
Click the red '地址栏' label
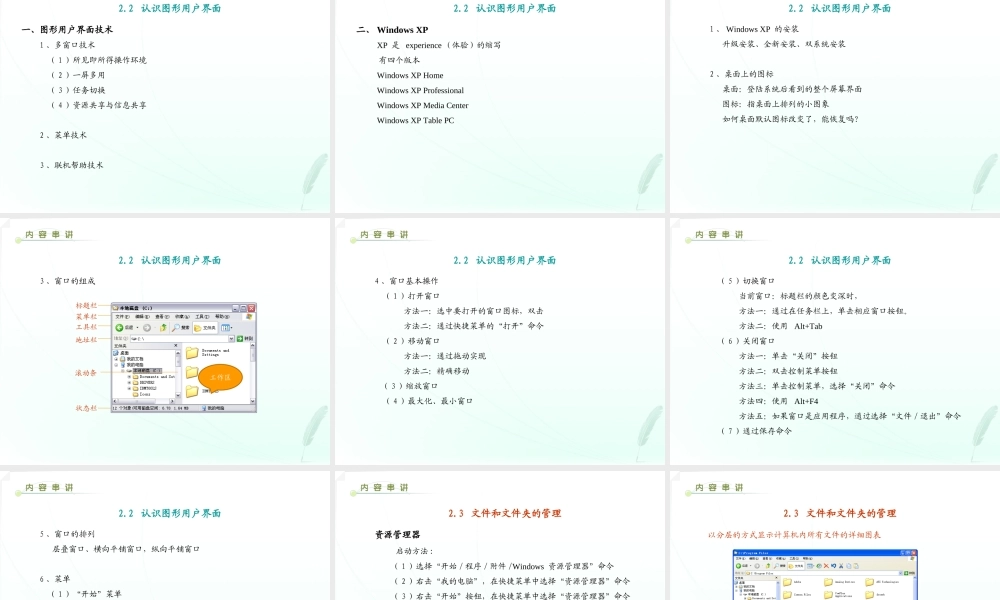86,340
